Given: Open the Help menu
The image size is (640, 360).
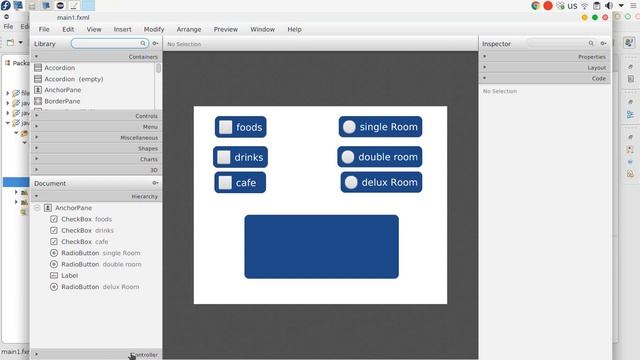Looking at the screenshot, I should [294, 29].
